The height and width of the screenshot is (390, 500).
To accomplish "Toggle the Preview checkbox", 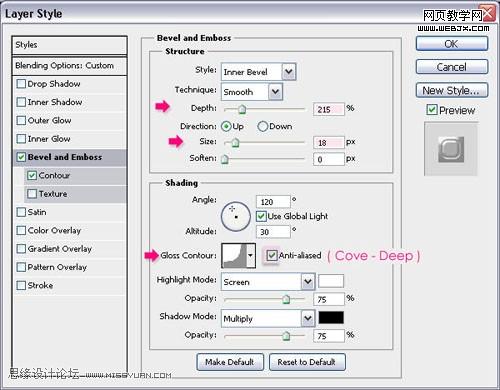I will point(432,110).
